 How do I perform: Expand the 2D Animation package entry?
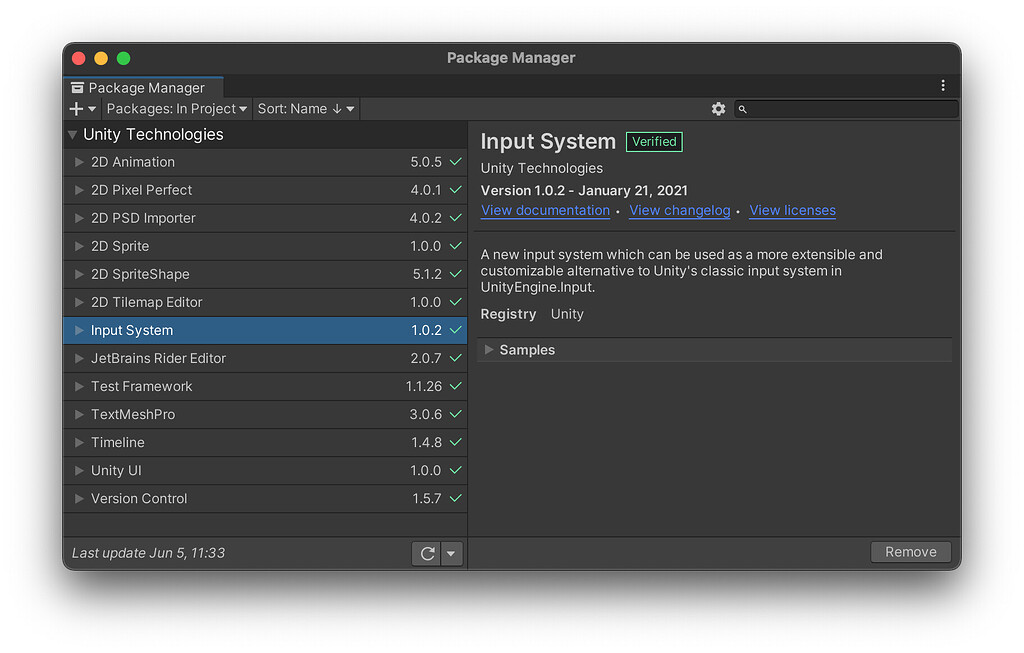(x=79, y=161)
